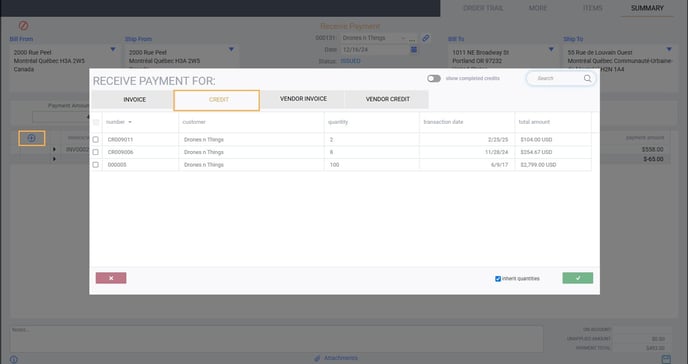The image size is (688, 364).
Task: Click the blue link icon beside customer field
Action: (x=426, y=38)
